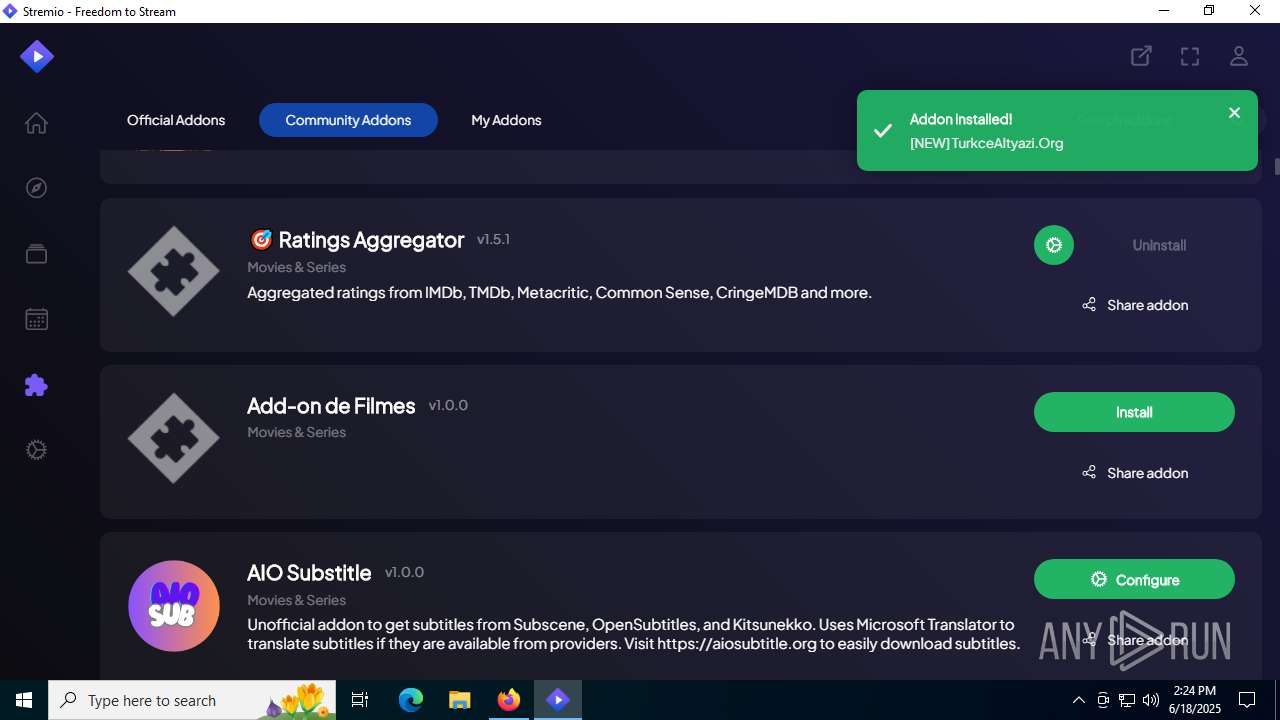The height and width of the screenshot is (720, 1280).
Task: Open Microsoft Edge from taskbar
Action: point(411,700)
